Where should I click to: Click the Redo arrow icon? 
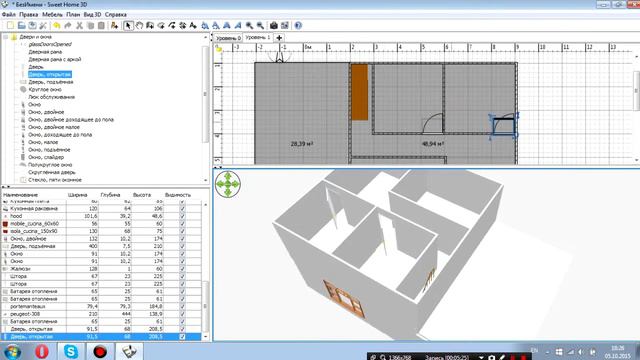coord(68,25)
